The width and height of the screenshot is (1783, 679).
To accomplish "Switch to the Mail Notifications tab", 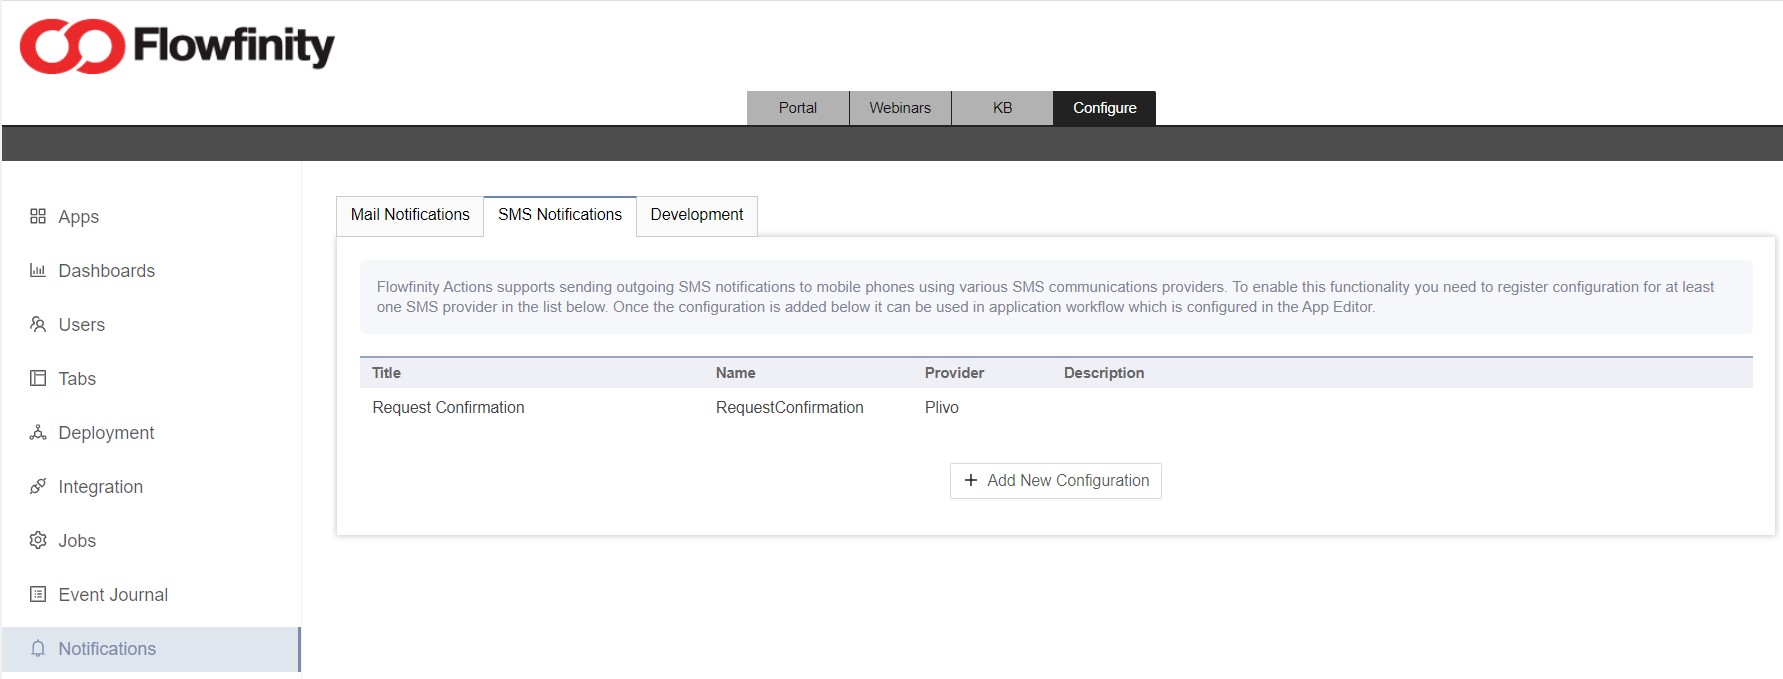I will pyautogui.click(x=410, y=215).
